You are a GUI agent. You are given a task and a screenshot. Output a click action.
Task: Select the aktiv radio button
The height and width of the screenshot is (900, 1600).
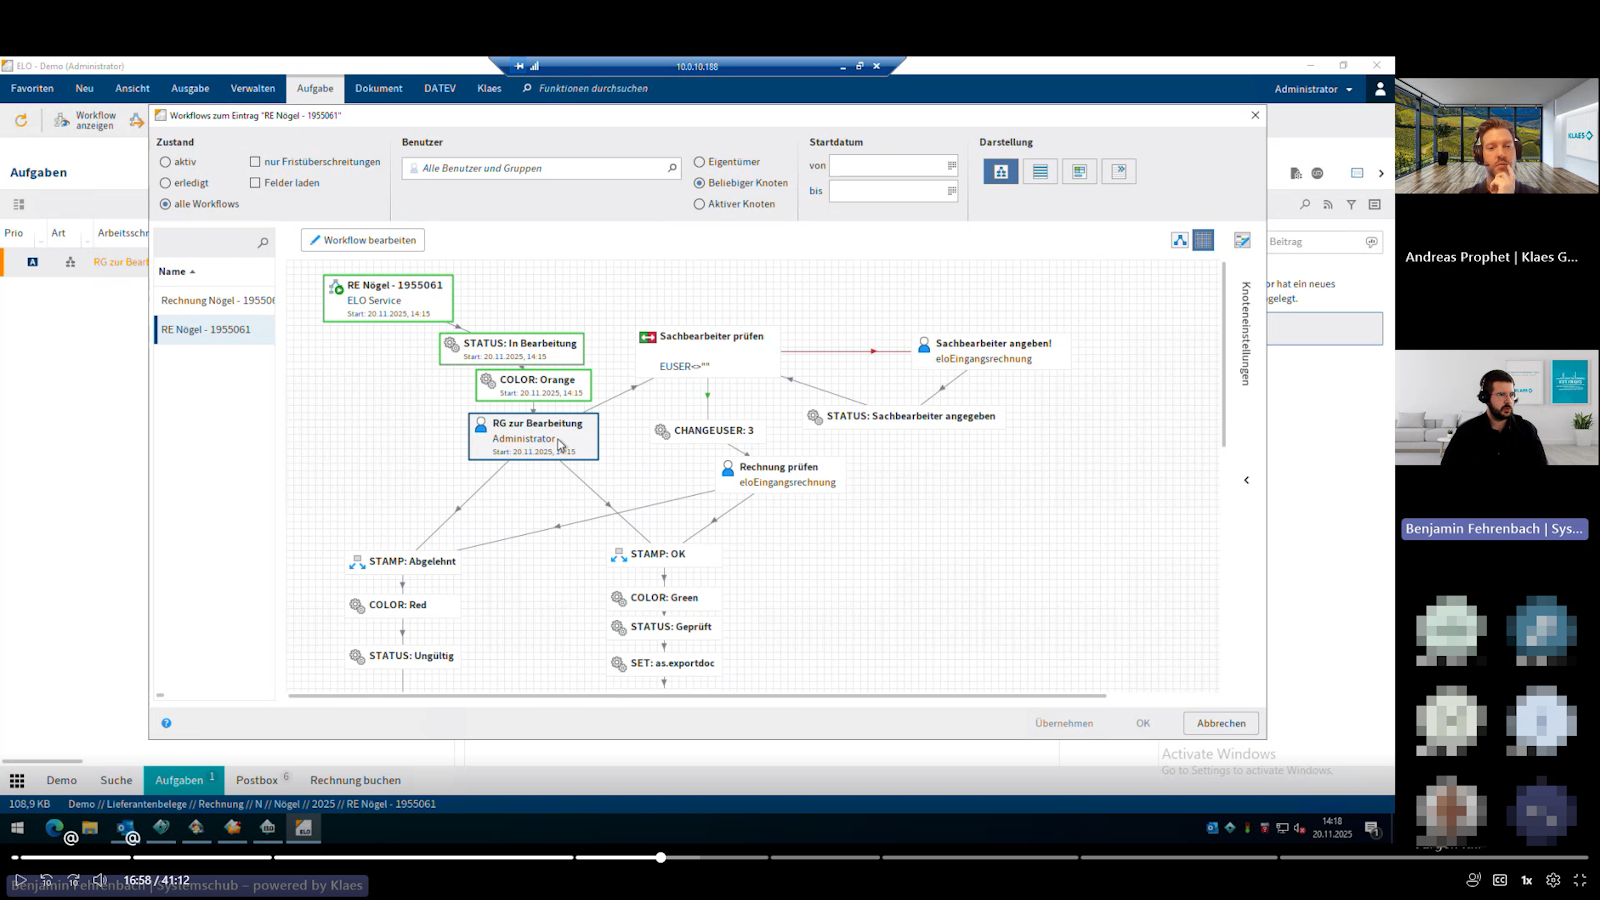(166, 162)
